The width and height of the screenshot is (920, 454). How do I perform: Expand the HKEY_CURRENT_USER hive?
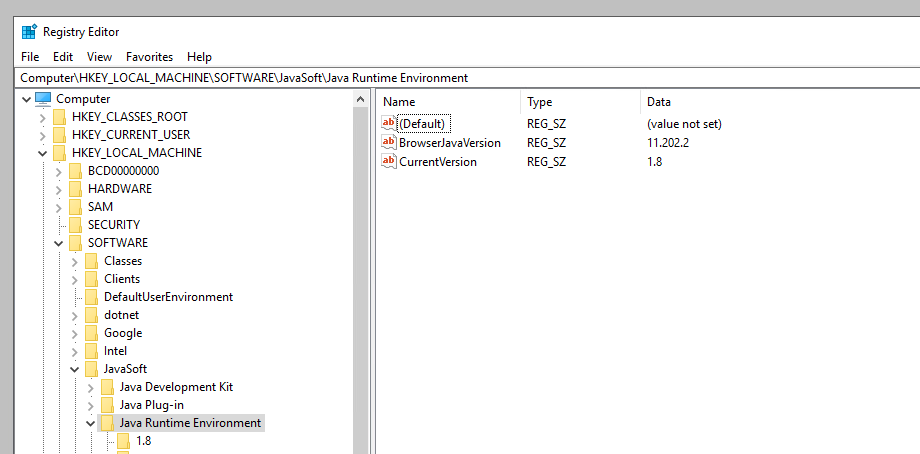pos(42,135)
